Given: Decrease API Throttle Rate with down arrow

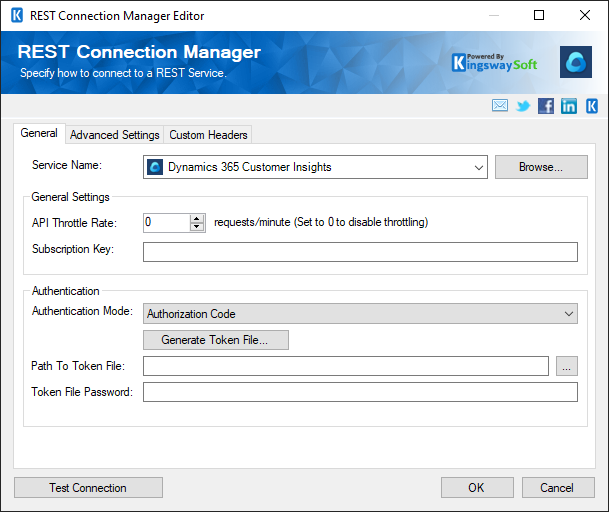Looking at the screenshot, I should [197, 227].
